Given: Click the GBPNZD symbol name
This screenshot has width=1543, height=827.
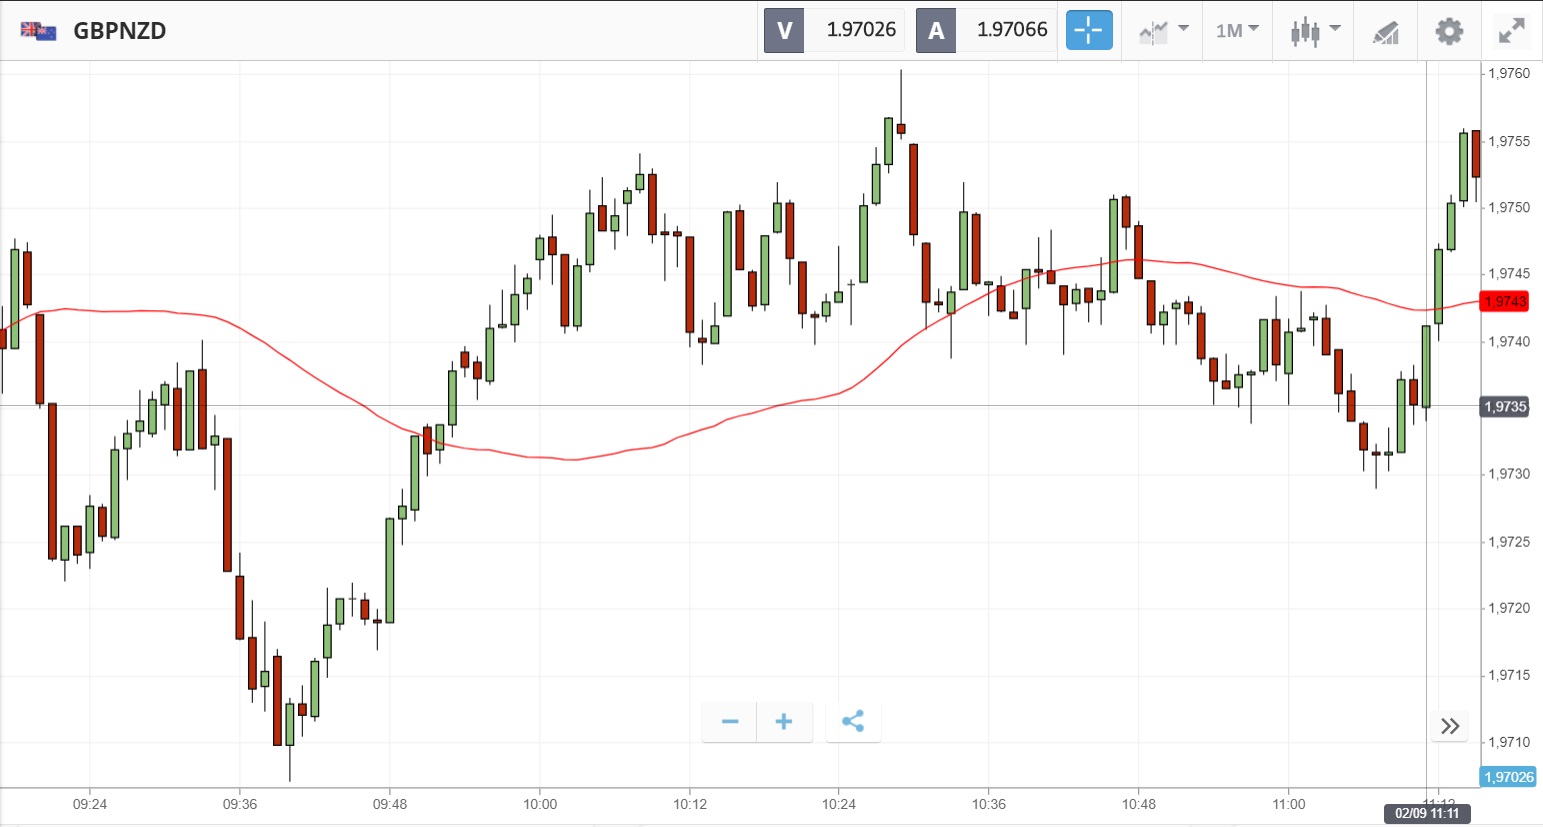Looking at the screenshot, I should 120,31.
